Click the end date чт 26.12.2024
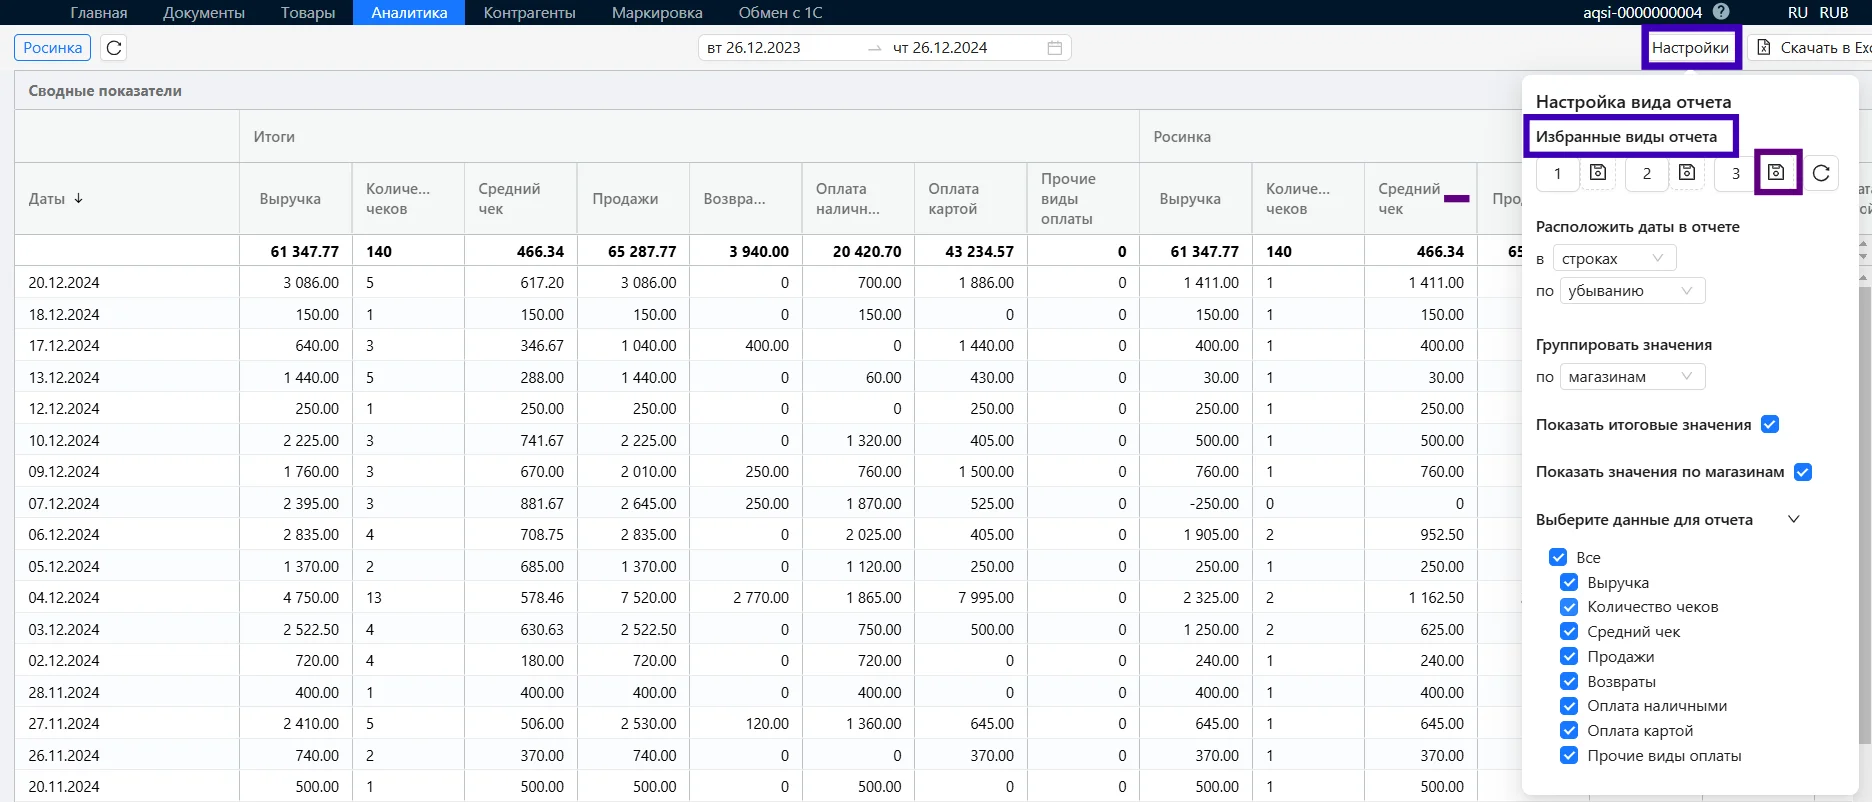The width and height of the screenshot is (1872, 802). (940, 48)
